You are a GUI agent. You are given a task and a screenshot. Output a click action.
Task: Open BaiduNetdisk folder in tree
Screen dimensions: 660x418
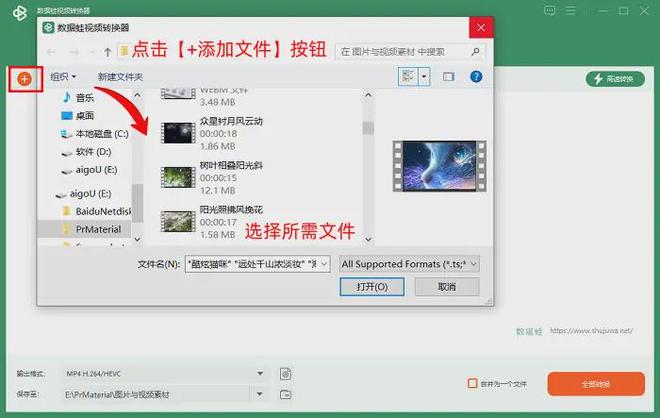[x=97, y=211]
